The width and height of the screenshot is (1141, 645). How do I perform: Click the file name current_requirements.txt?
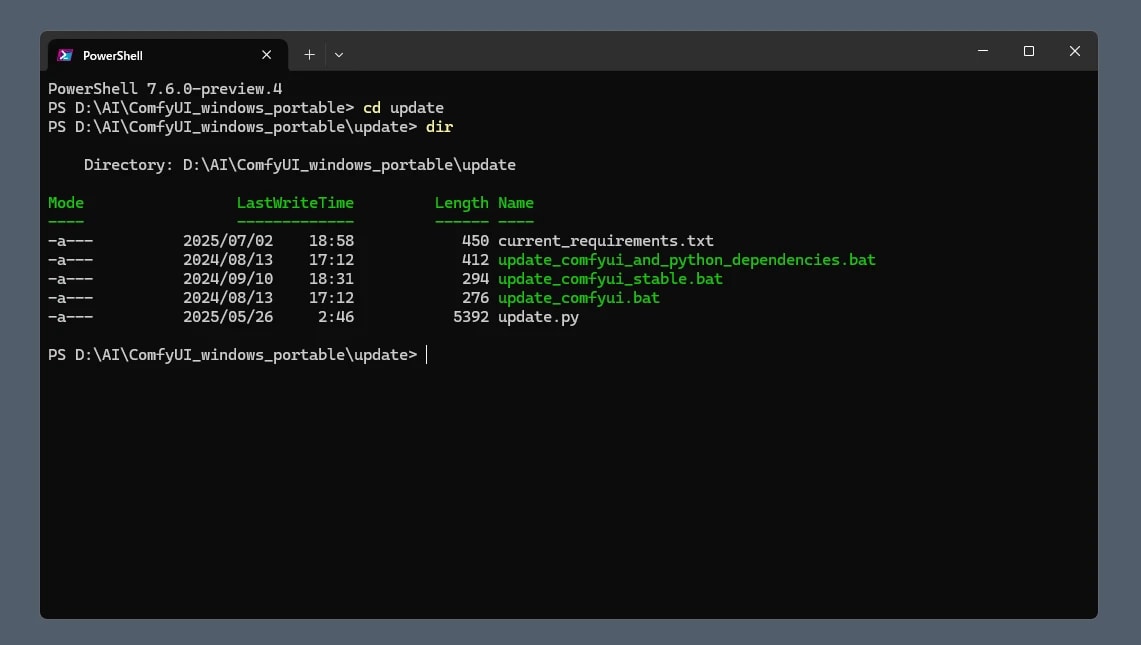coord(605,241)
